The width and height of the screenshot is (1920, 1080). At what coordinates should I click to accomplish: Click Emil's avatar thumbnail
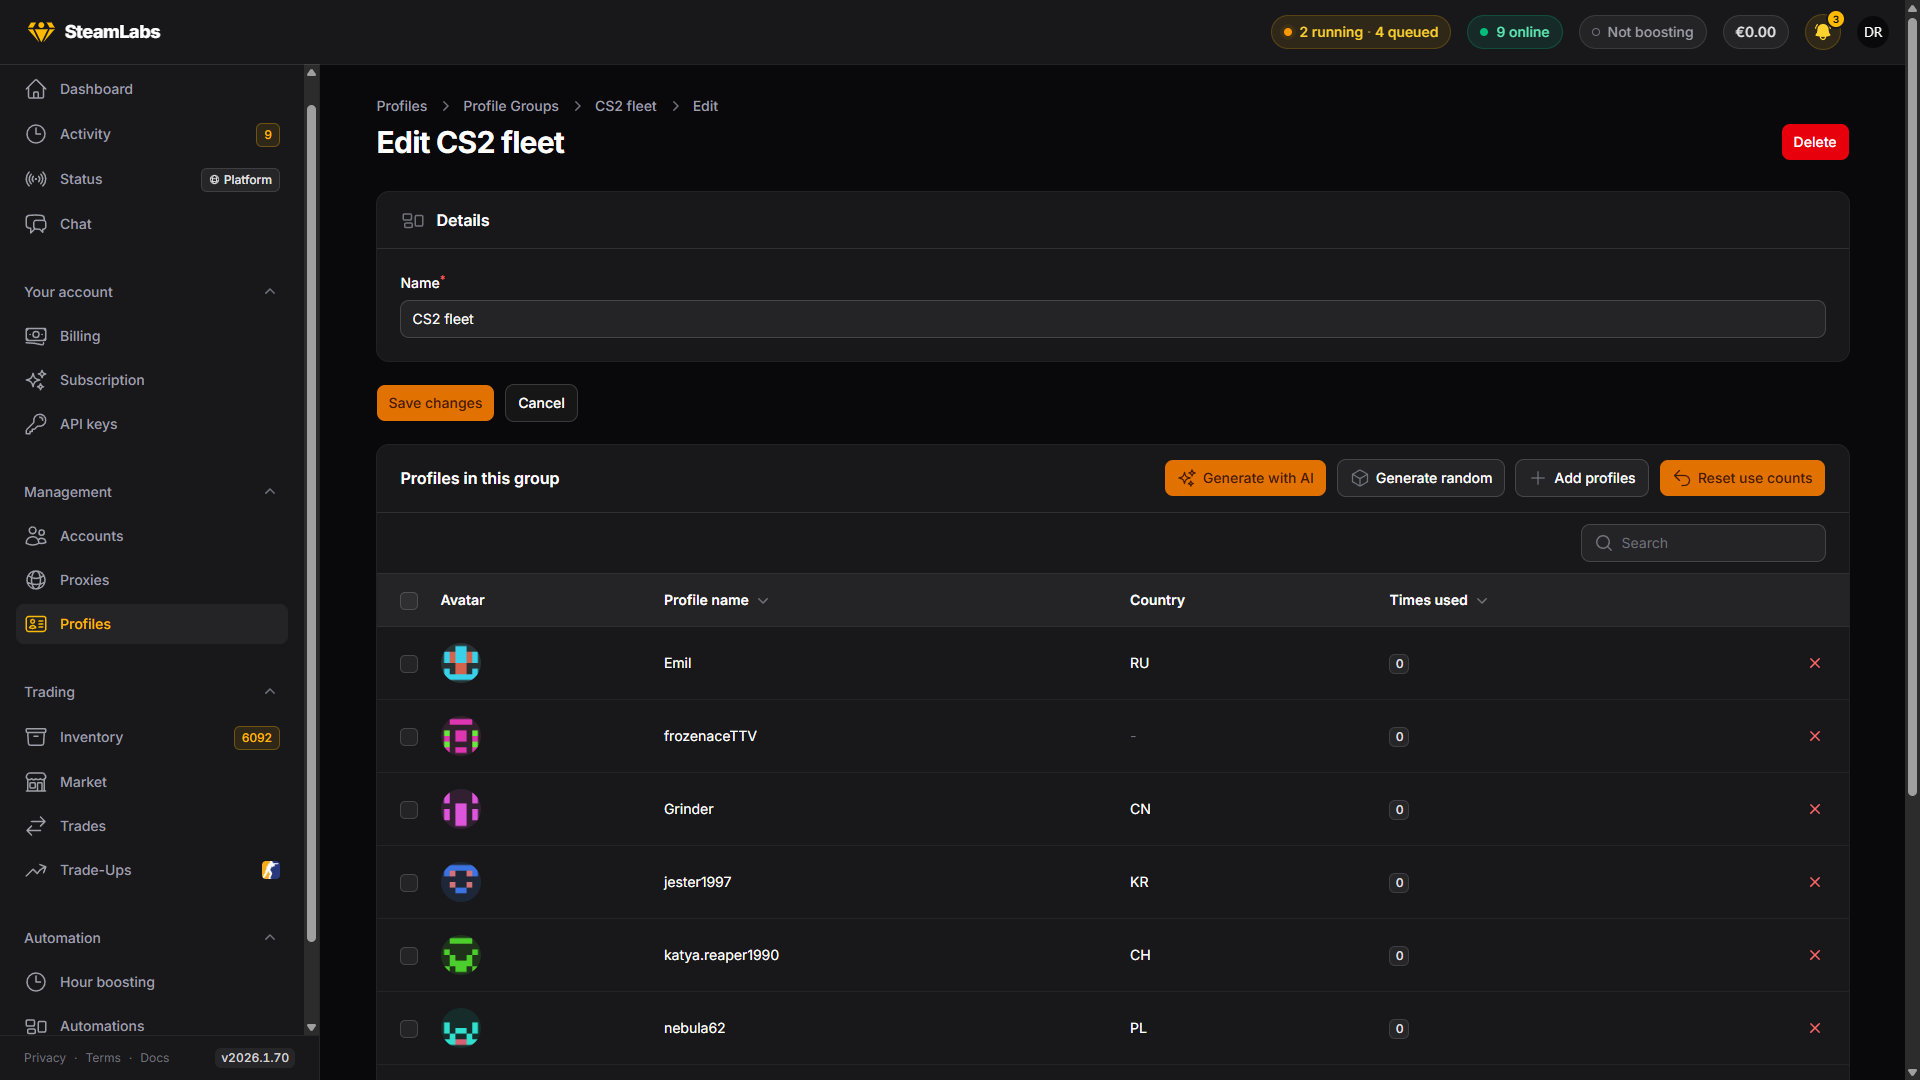(x=461, y=663)
